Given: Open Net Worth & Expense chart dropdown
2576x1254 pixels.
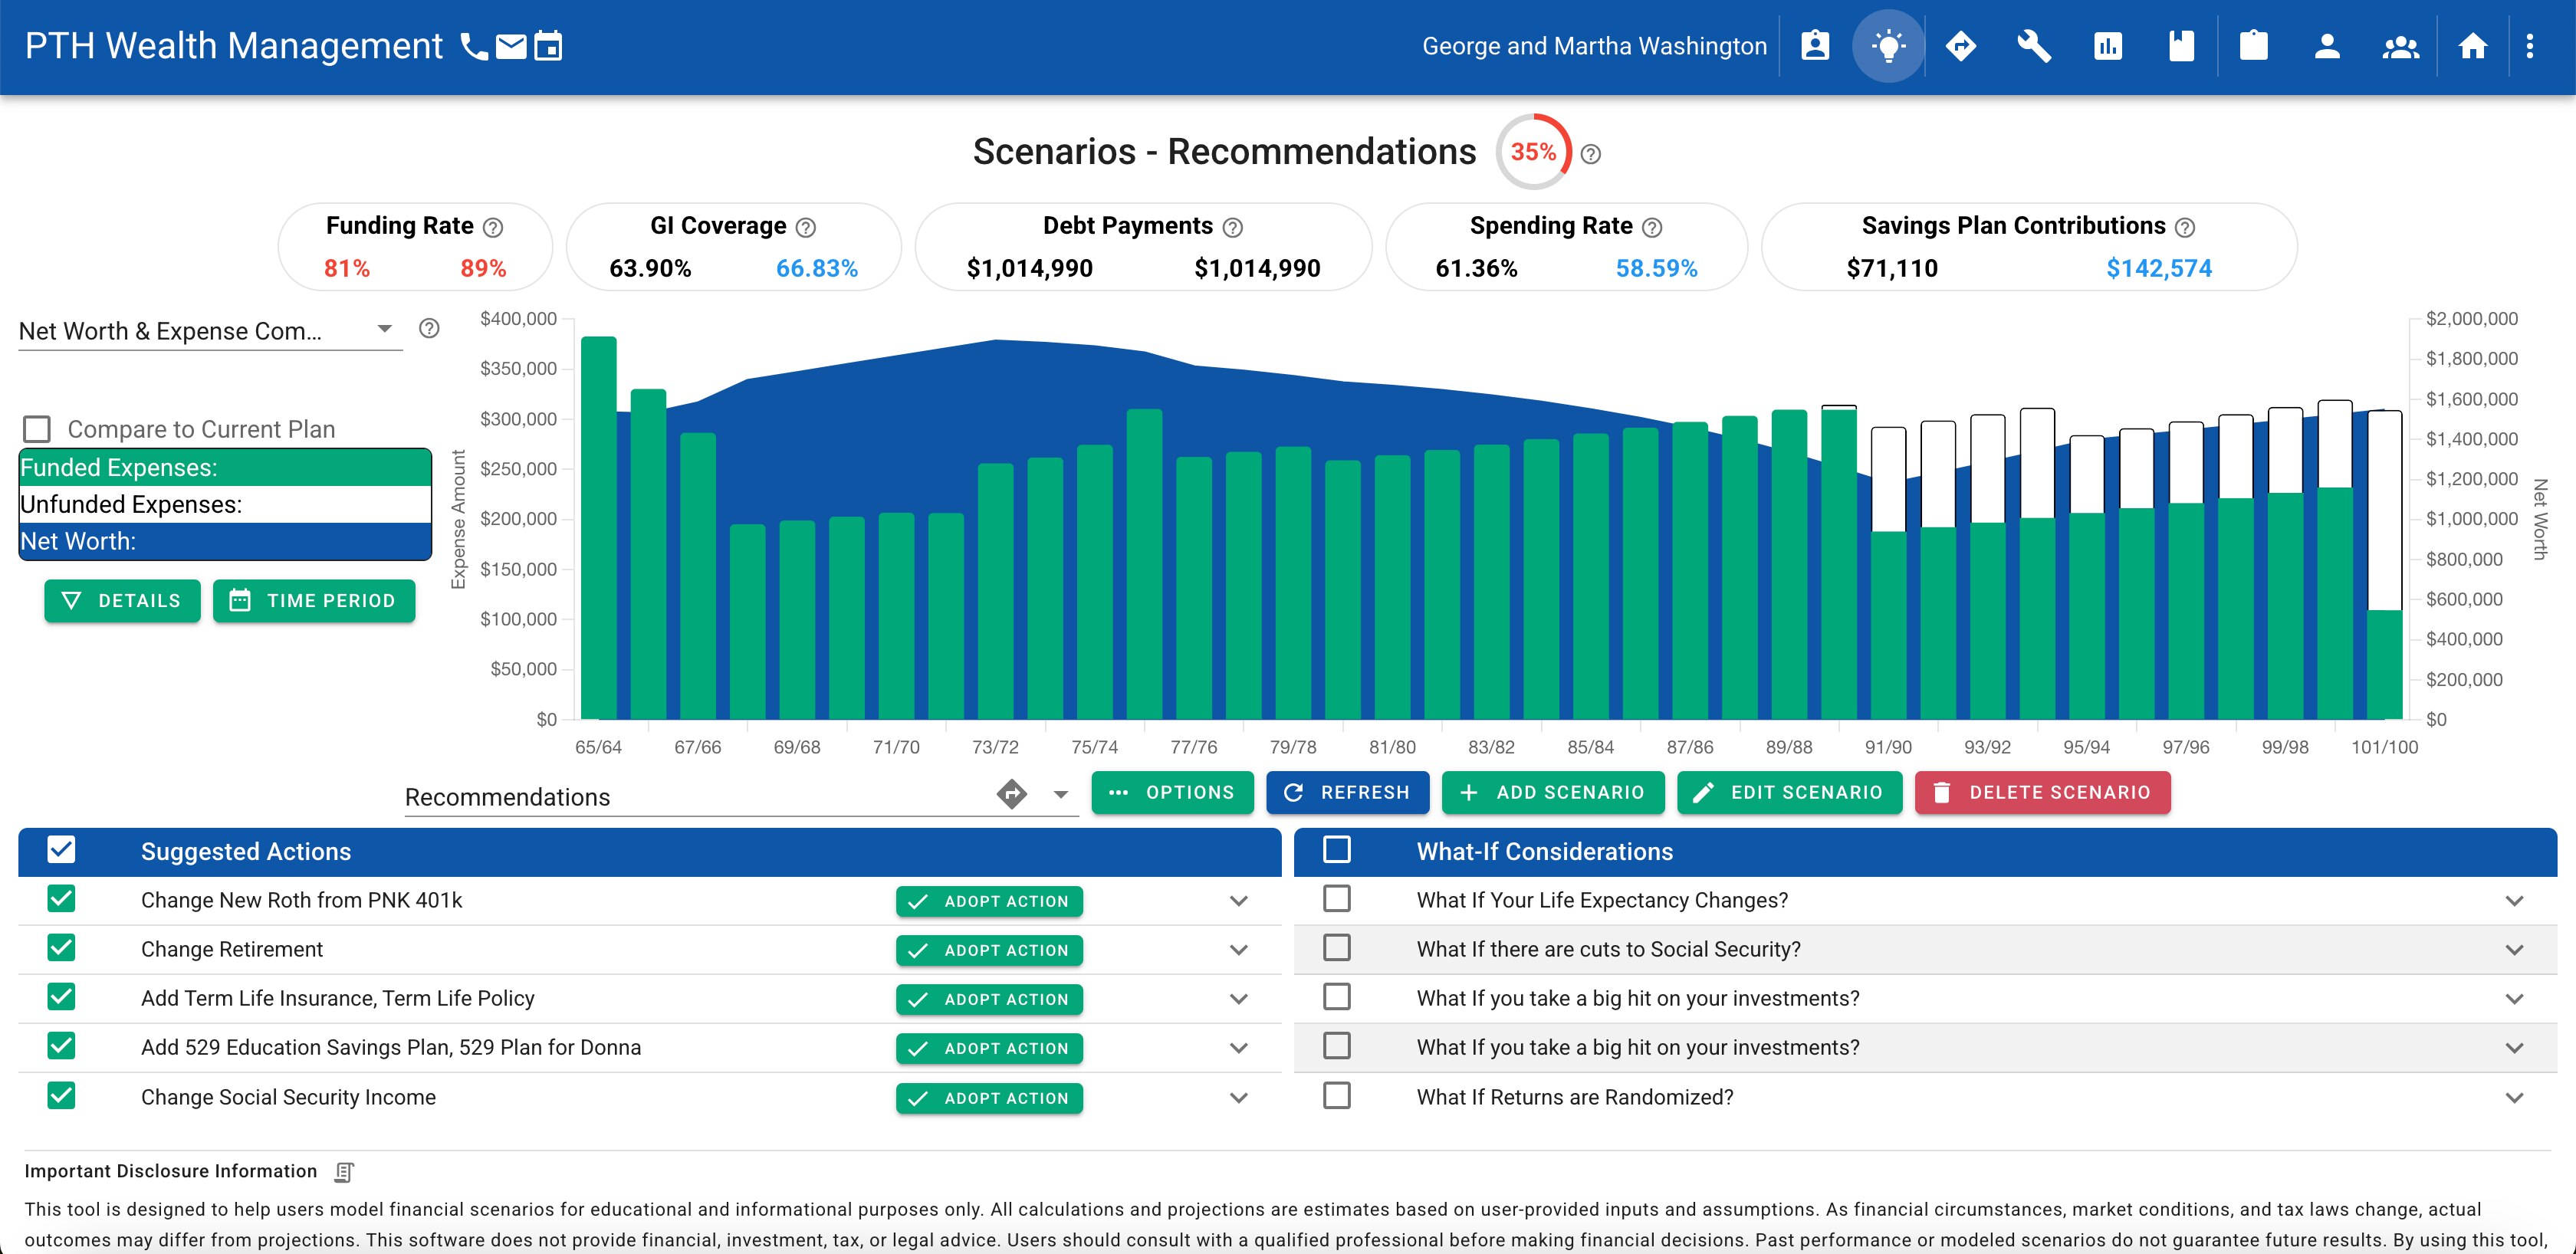Looking at the screenshot, I should (x=384, y=330).
